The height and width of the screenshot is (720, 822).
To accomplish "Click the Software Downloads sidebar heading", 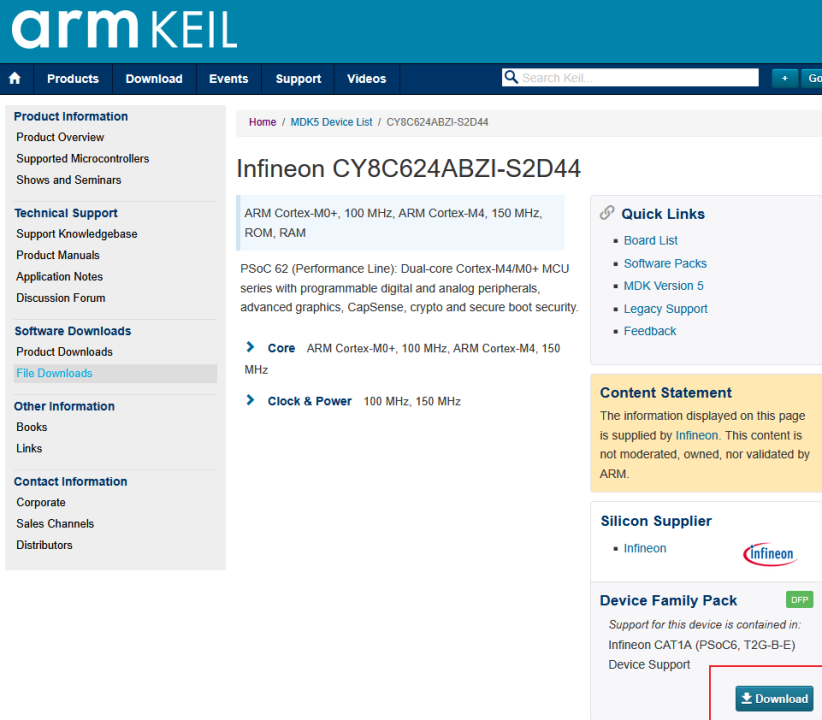I will pos(72,331).
